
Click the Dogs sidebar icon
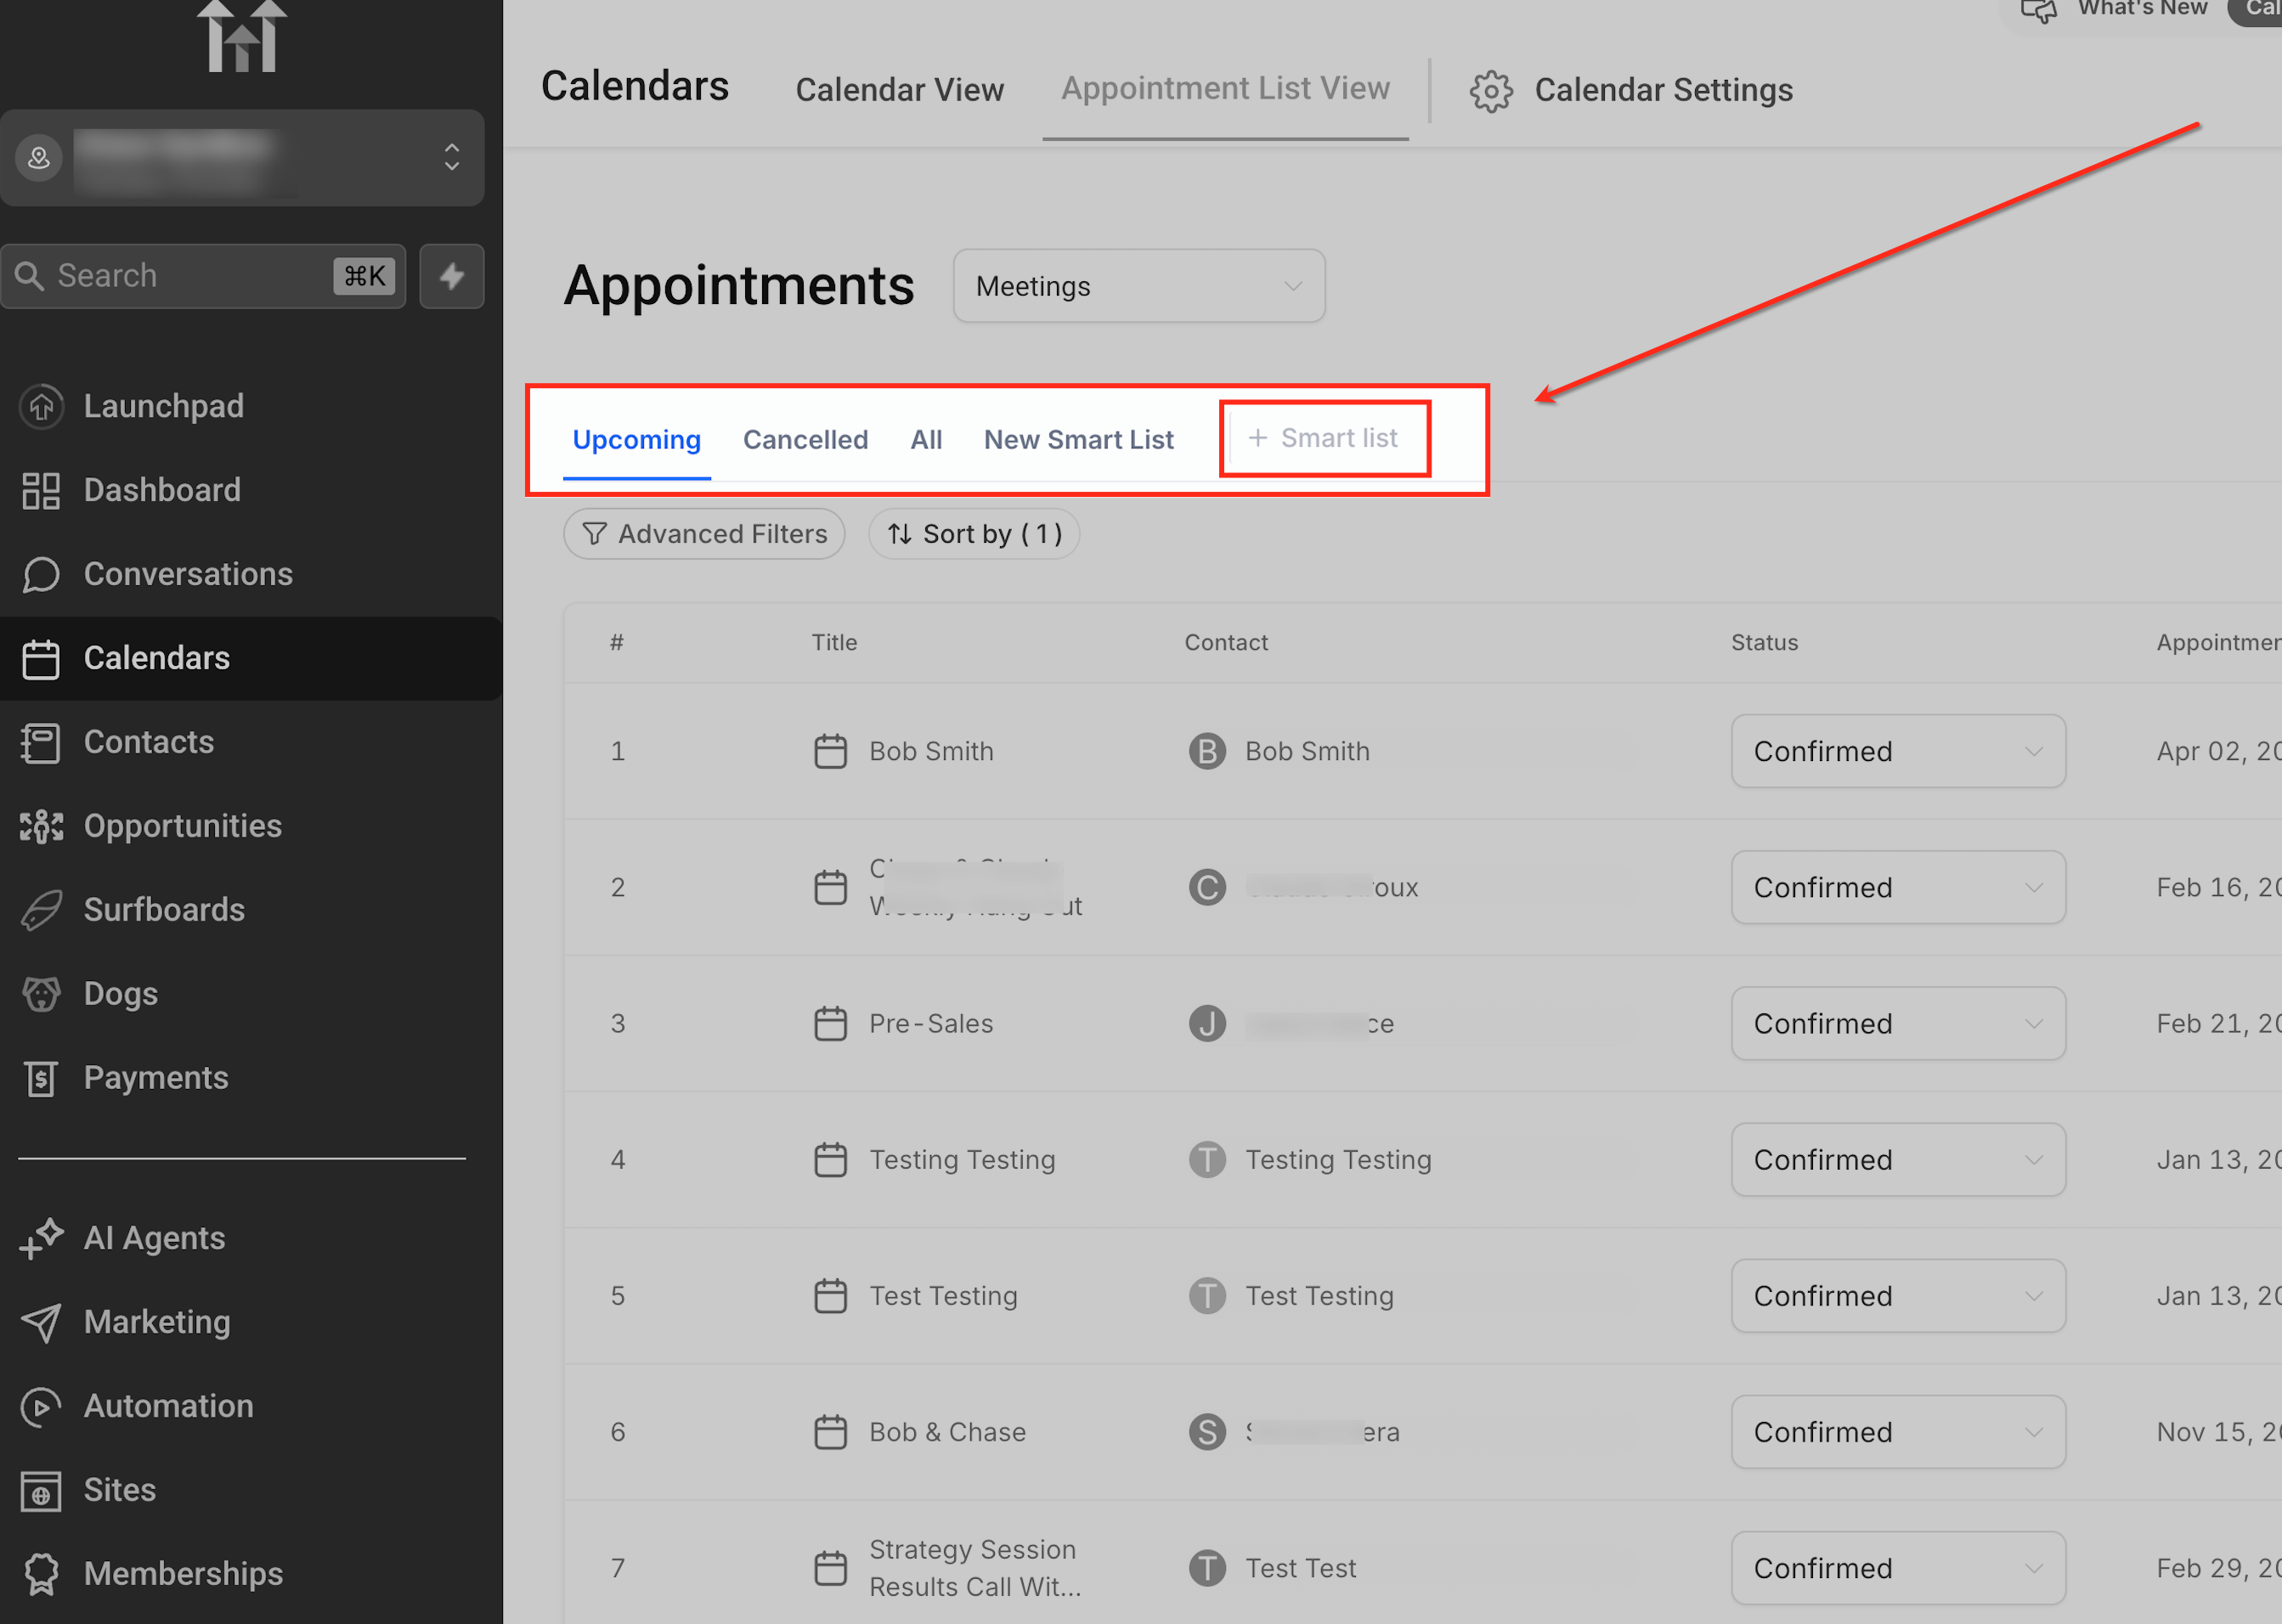click(41, 994)
